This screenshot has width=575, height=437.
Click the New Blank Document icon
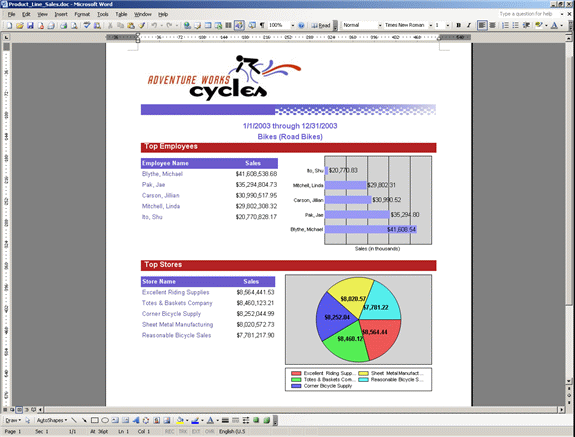click(x=9, y=25)
